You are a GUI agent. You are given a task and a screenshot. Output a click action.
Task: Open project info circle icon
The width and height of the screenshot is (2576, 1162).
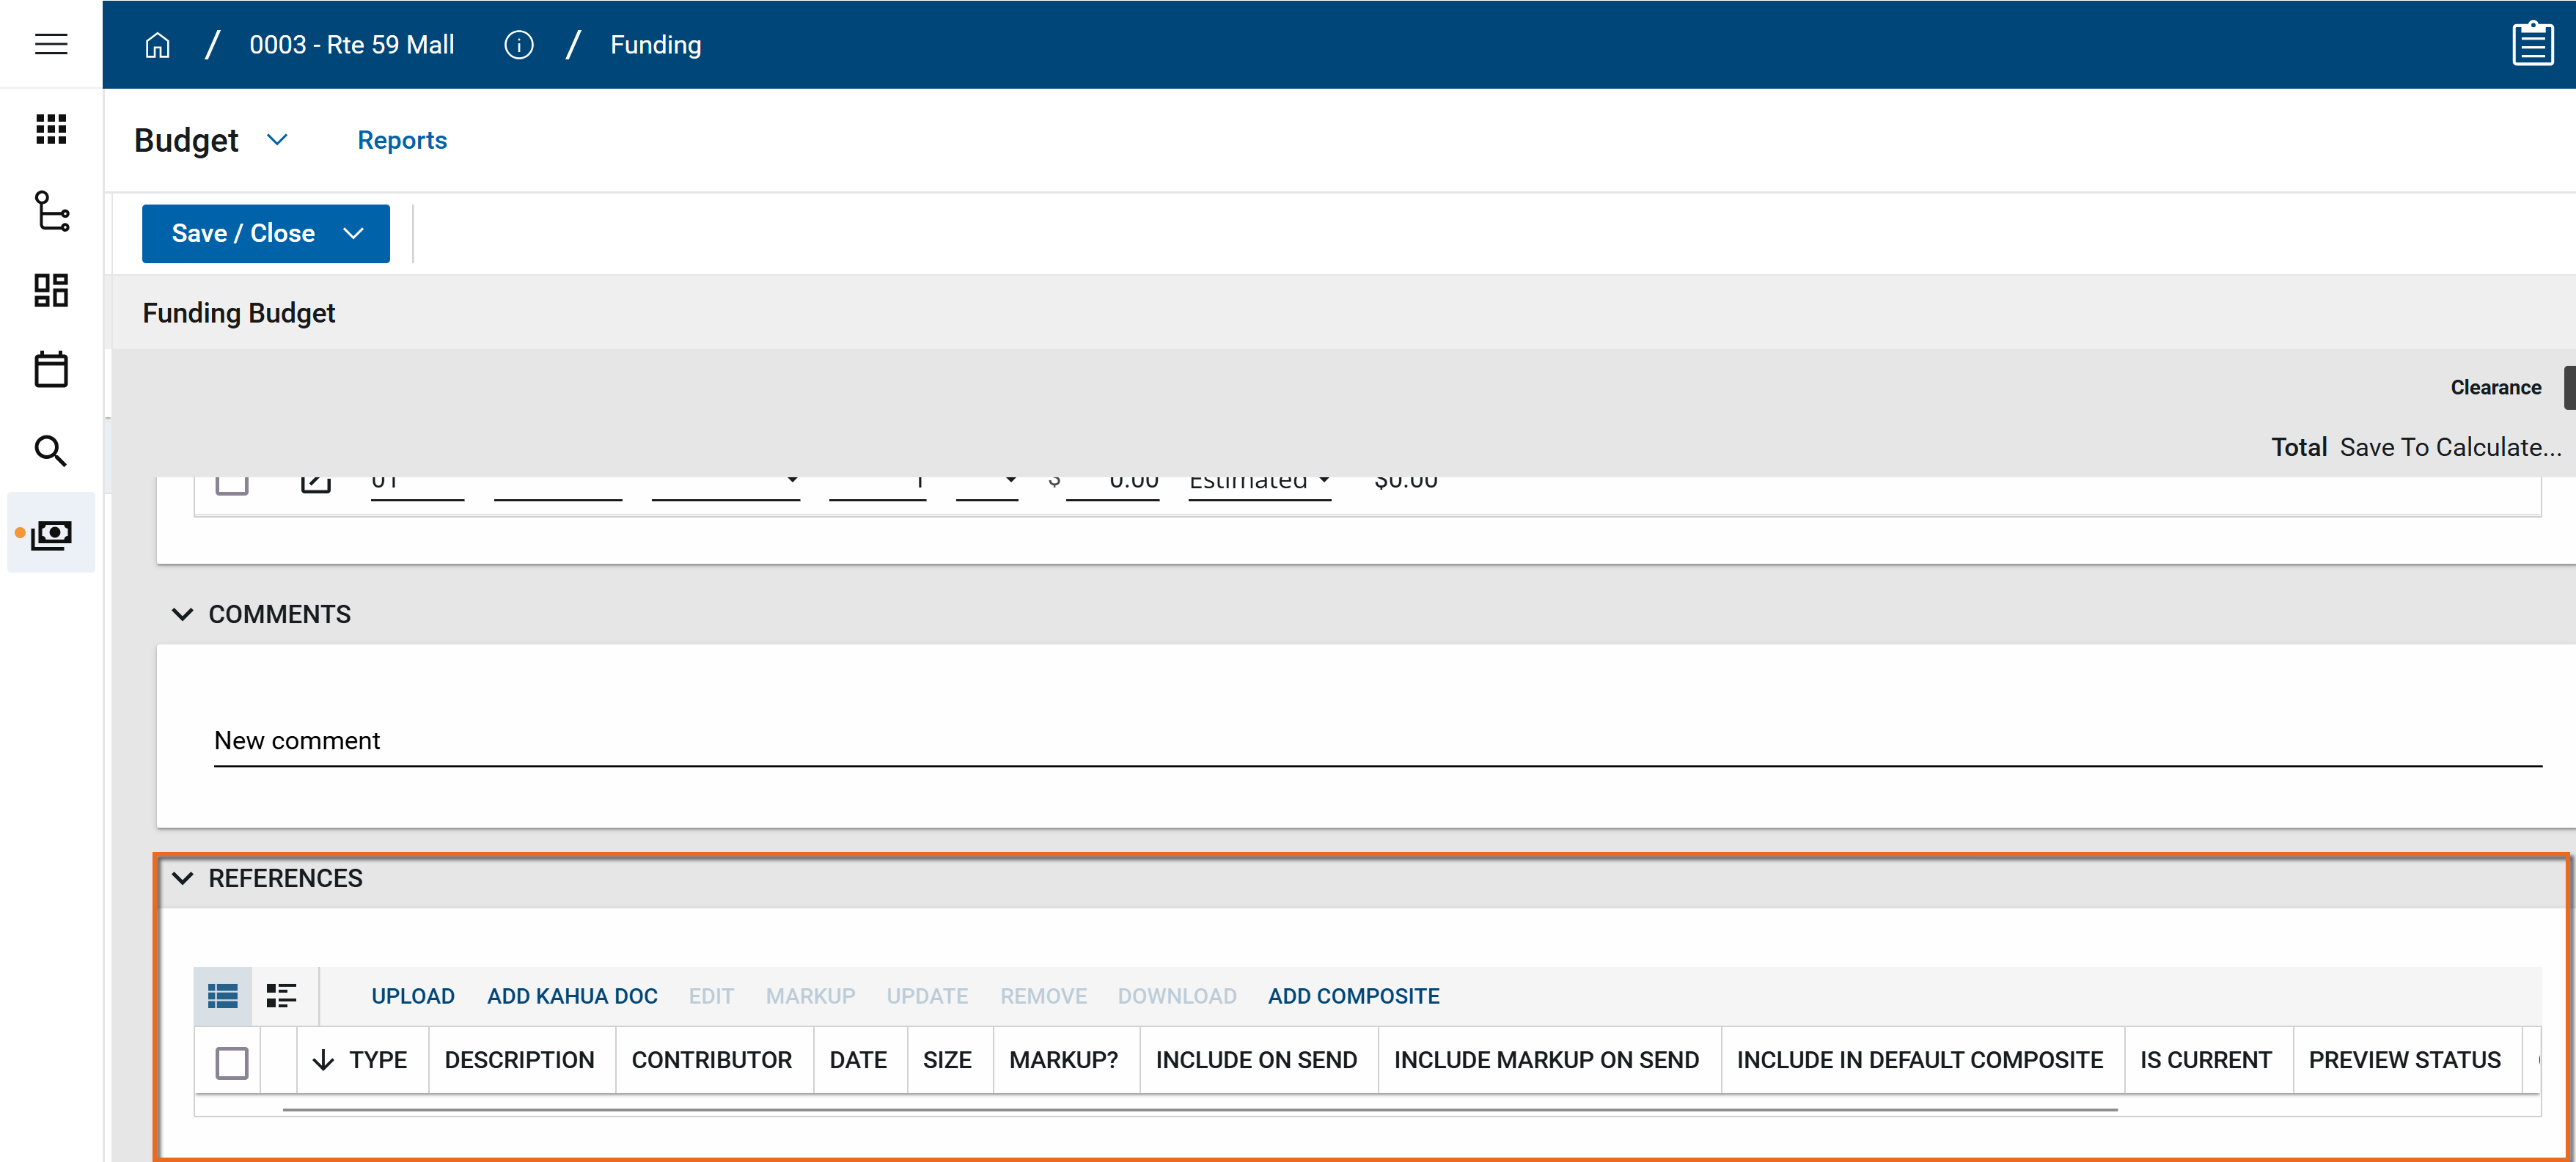pos(518,45)
